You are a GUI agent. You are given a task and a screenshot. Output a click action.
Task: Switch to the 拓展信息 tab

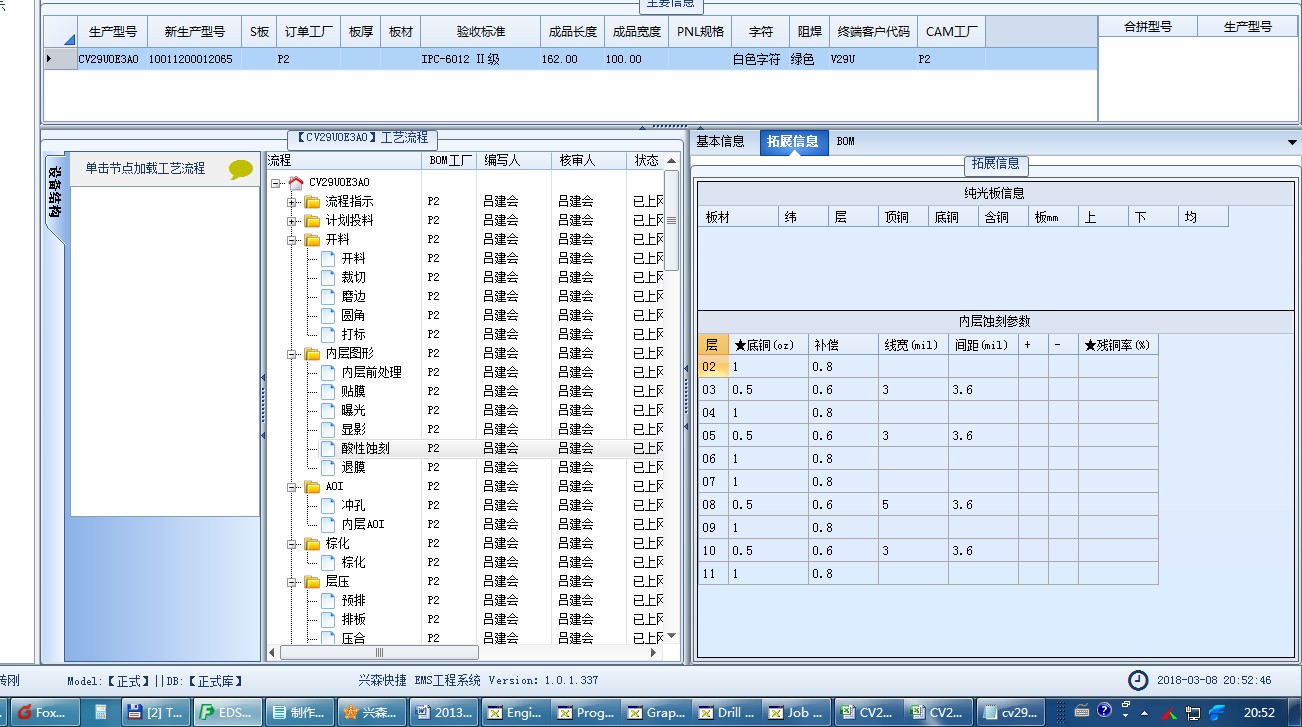793,142
